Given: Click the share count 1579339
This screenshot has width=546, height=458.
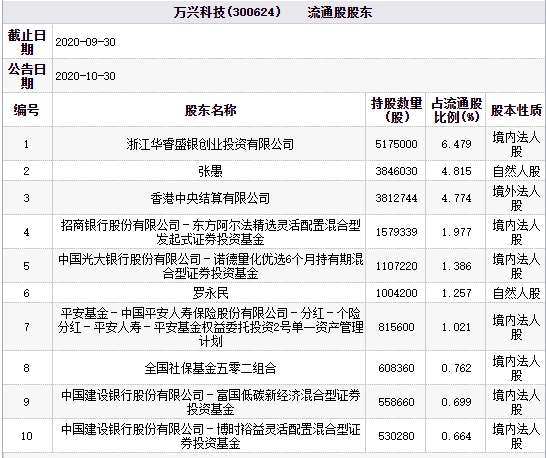Looking at the screenshot, I should (x=396, y=232).
